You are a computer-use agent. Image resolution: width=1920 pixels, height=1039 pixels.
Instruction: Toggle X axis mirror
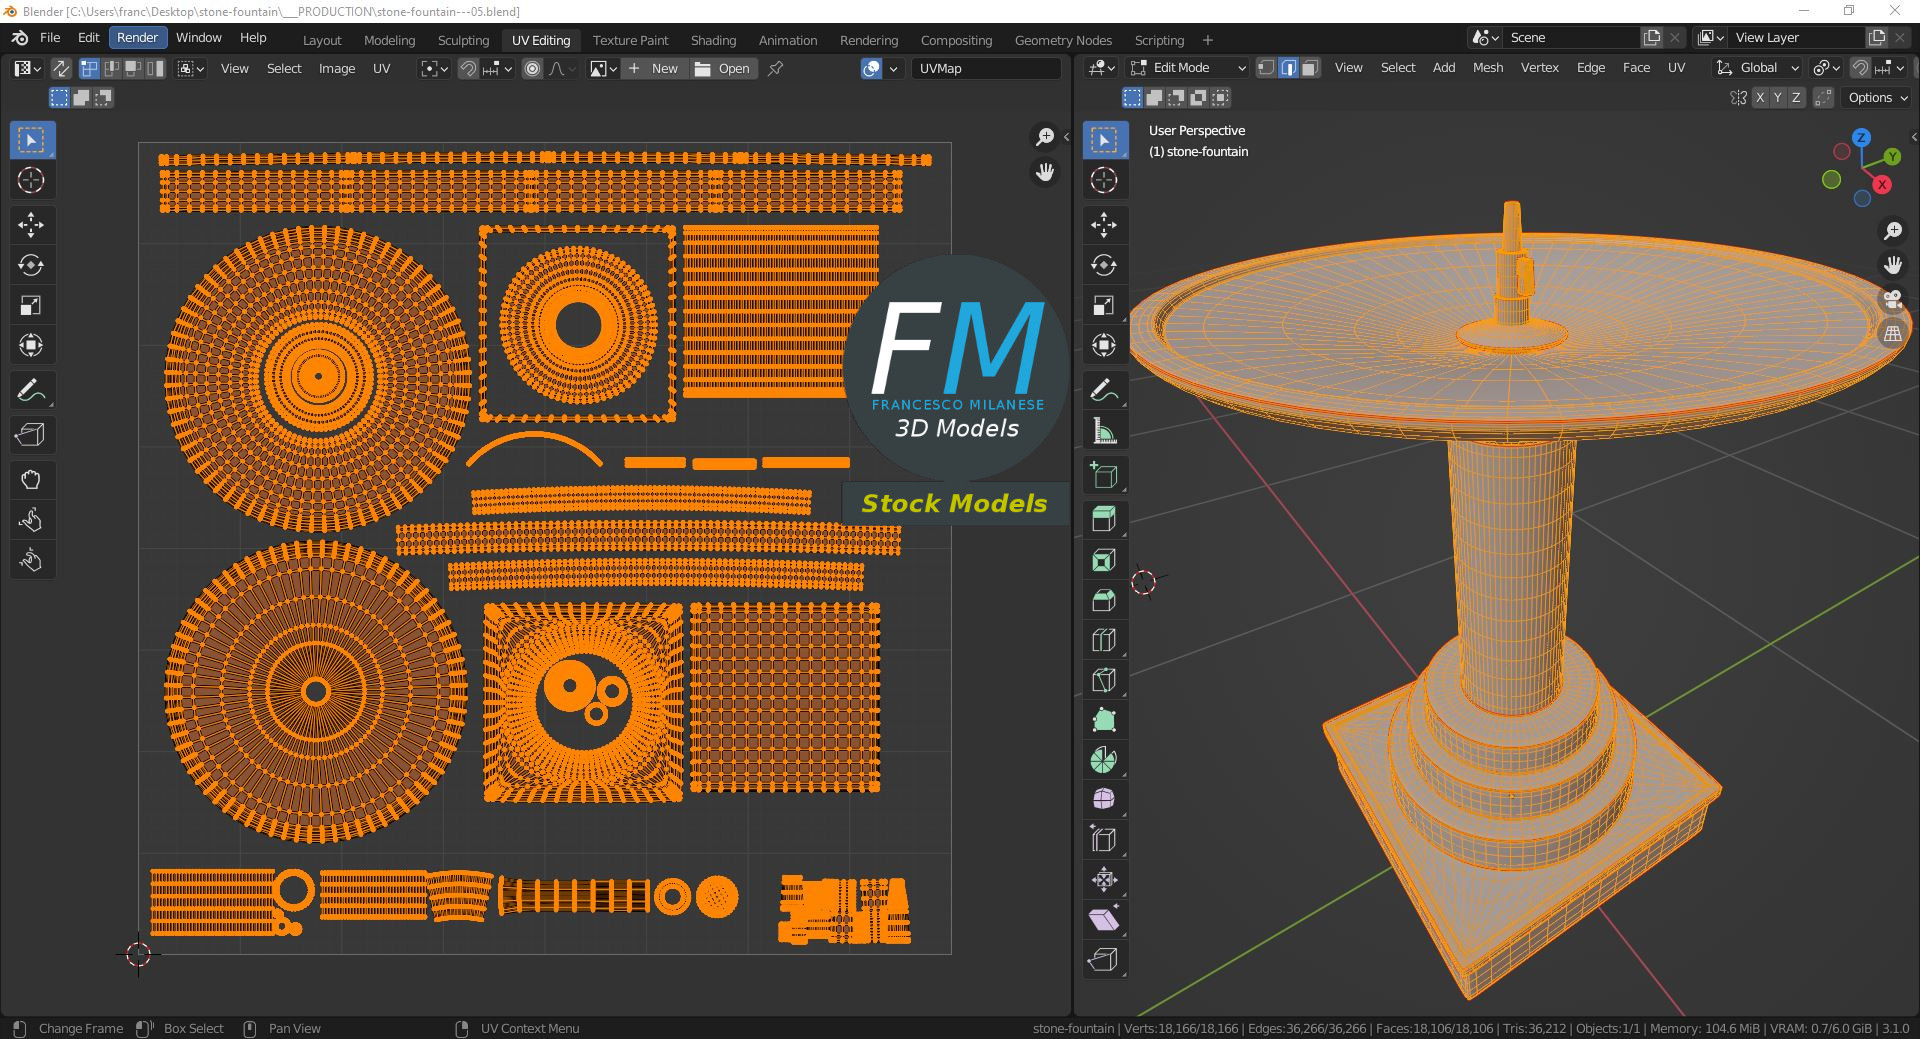[x=1760, y=98]
